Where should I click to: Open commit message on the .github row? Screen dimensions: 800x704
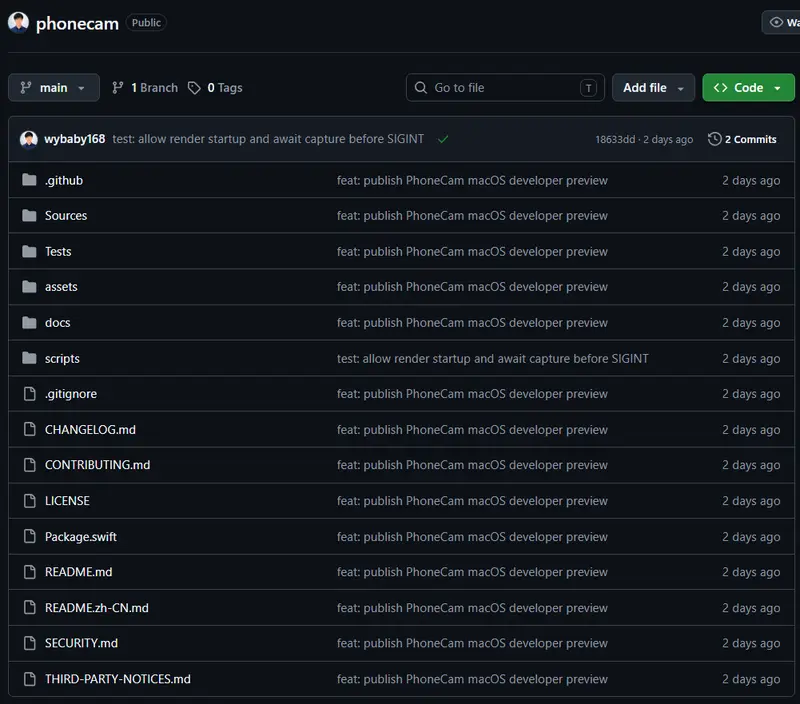tap(472, 180)
